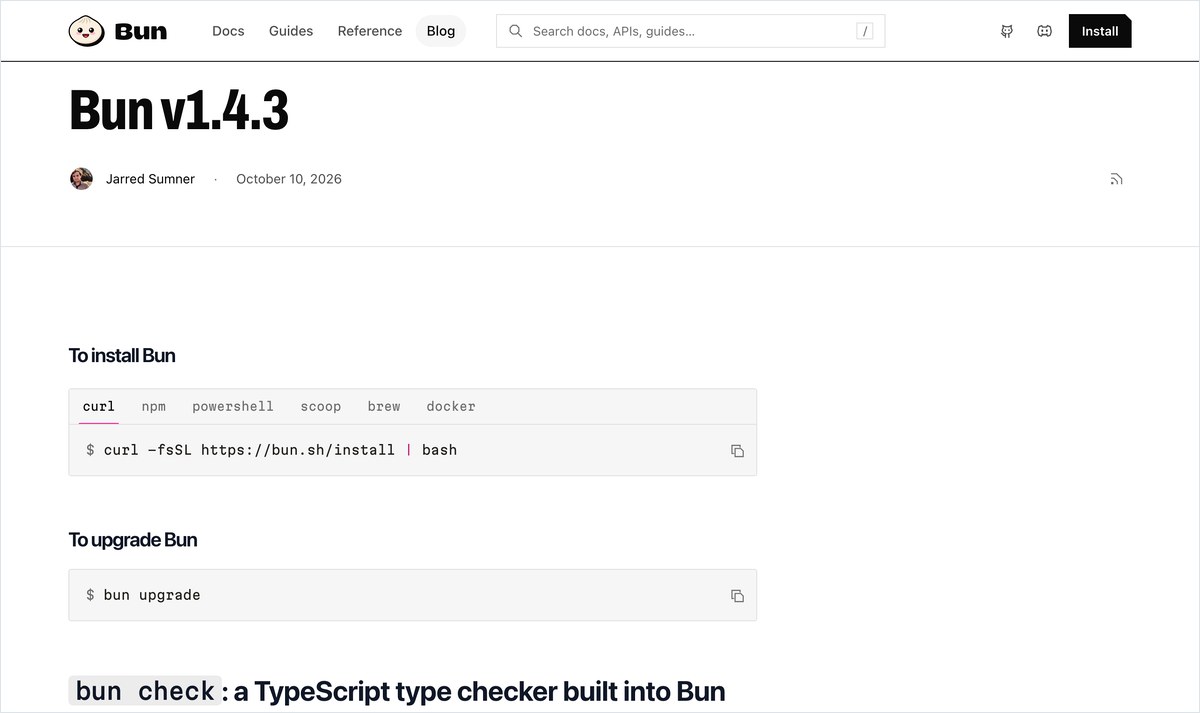The width and height of the screenshot is (1200, 713).
Task: Switch to the npm tab
Action: click(x=154, y=406)
